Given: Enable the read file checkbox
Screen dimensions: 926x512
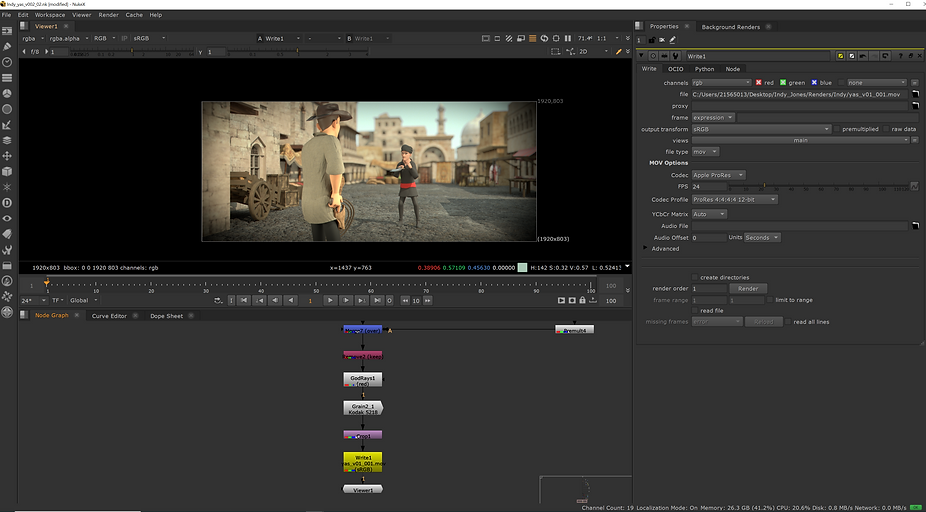Looking at the screenshot, I should pos(694,311).
